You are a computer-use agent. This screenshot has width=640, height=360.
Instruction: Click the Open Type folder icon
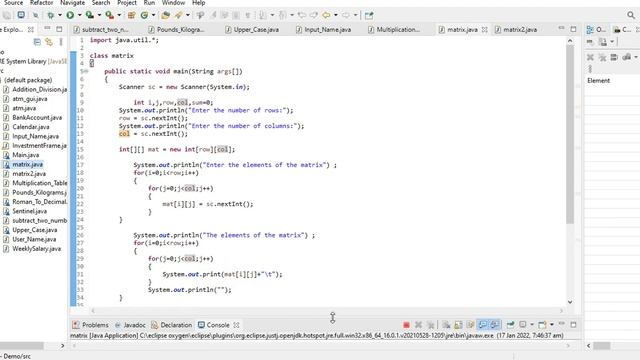tap(165, 16)
